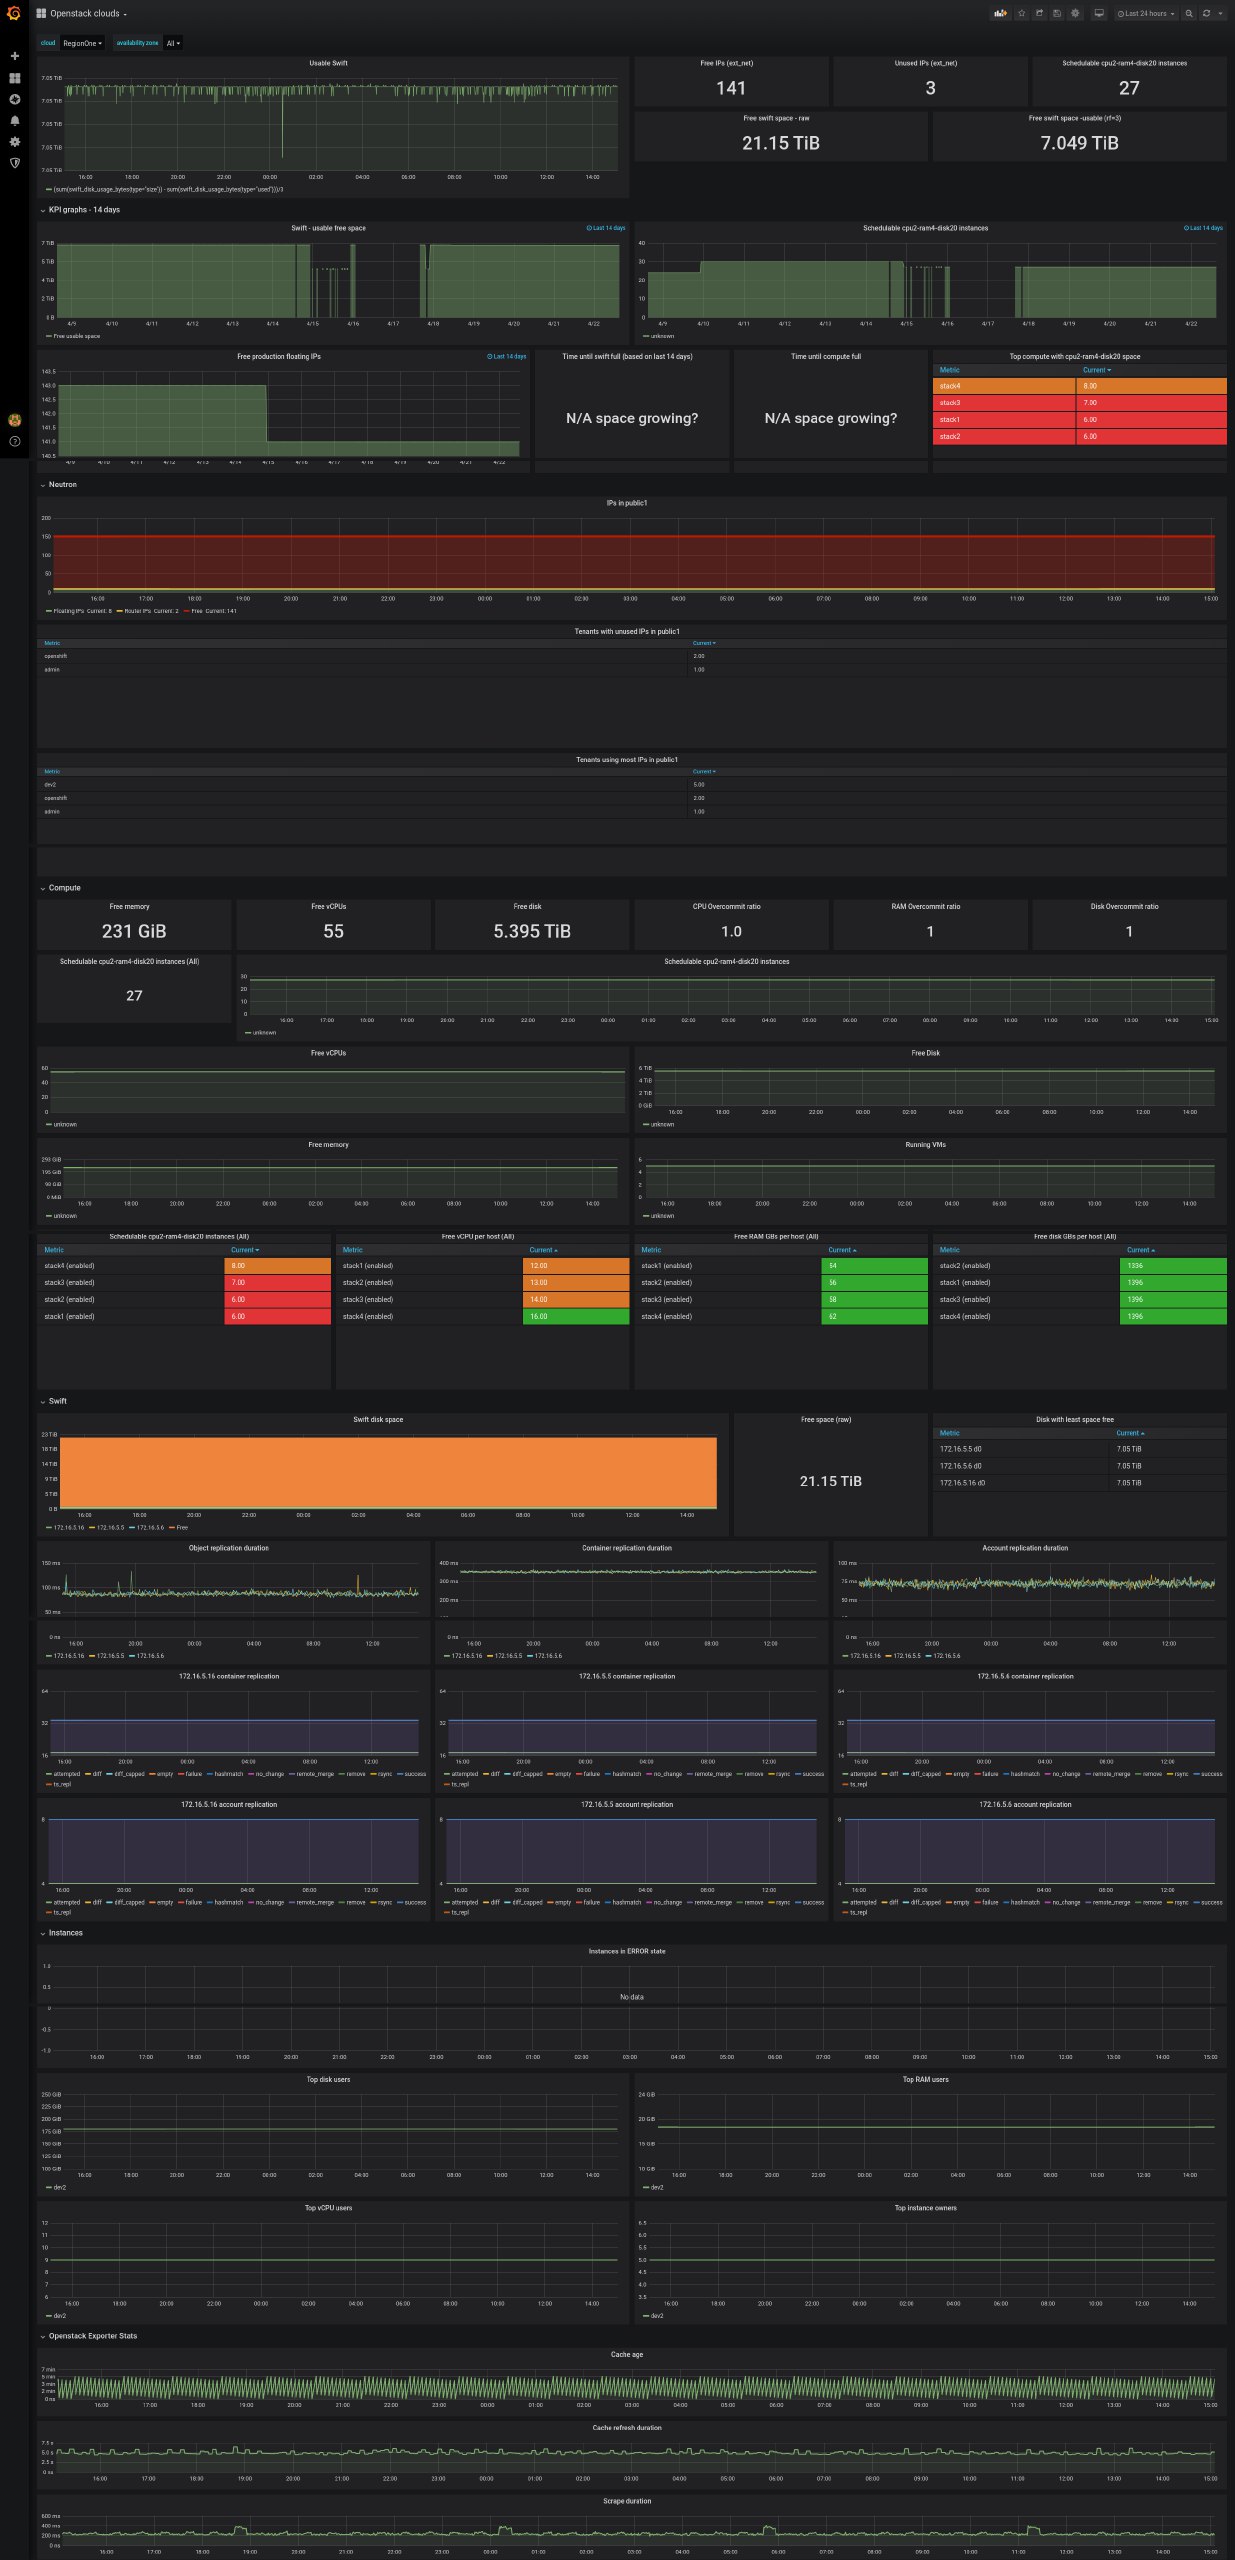The width and height of the screenshot is (1235, 2560).
Task: Open the availability zone All dropdown
Action: (173, 43)
